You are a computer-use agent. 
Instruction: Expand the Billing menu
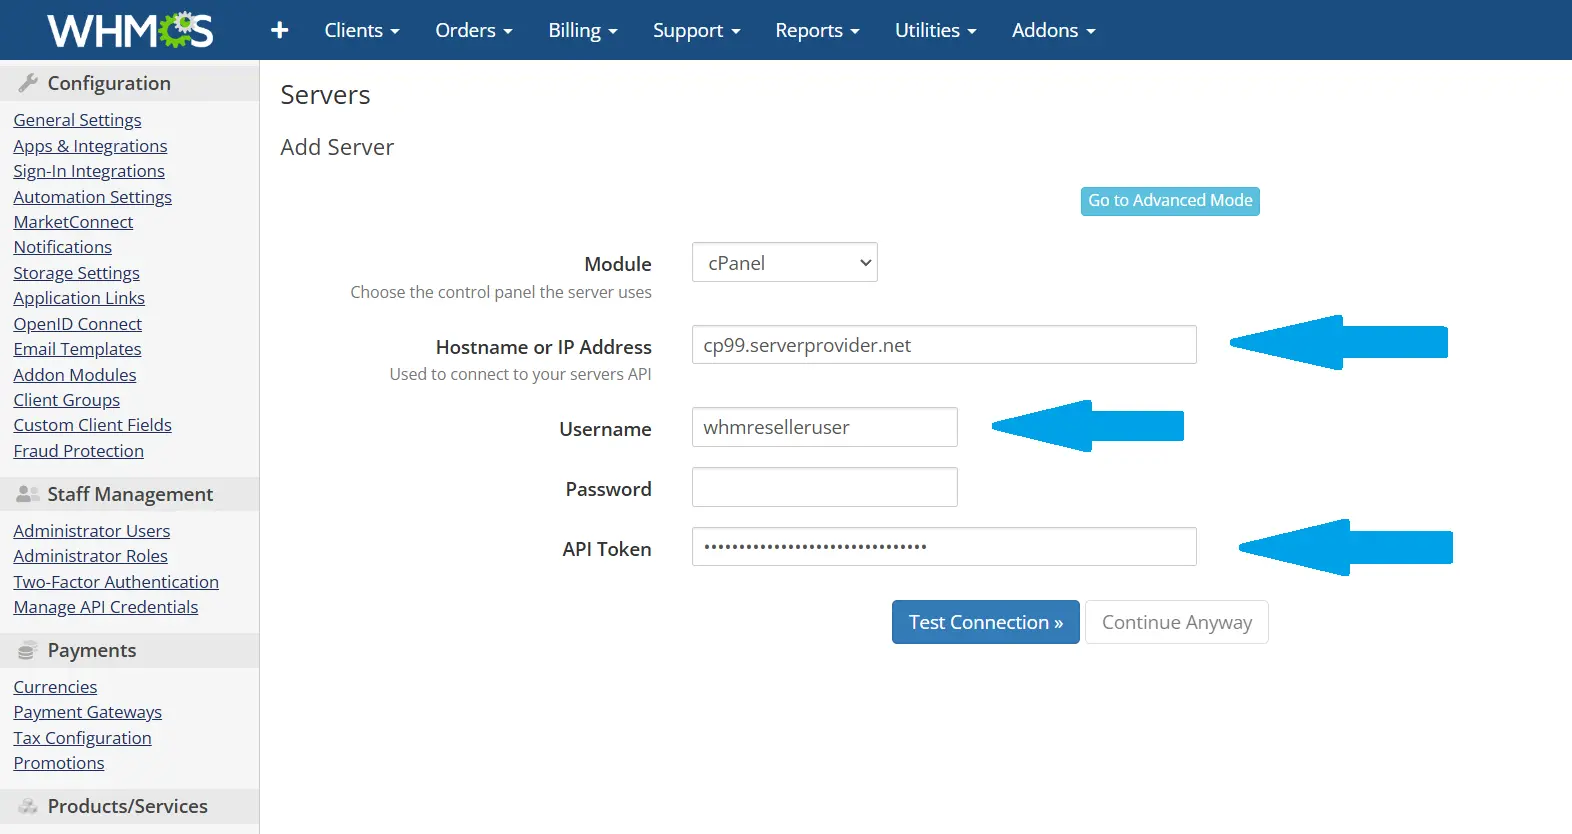582,30
